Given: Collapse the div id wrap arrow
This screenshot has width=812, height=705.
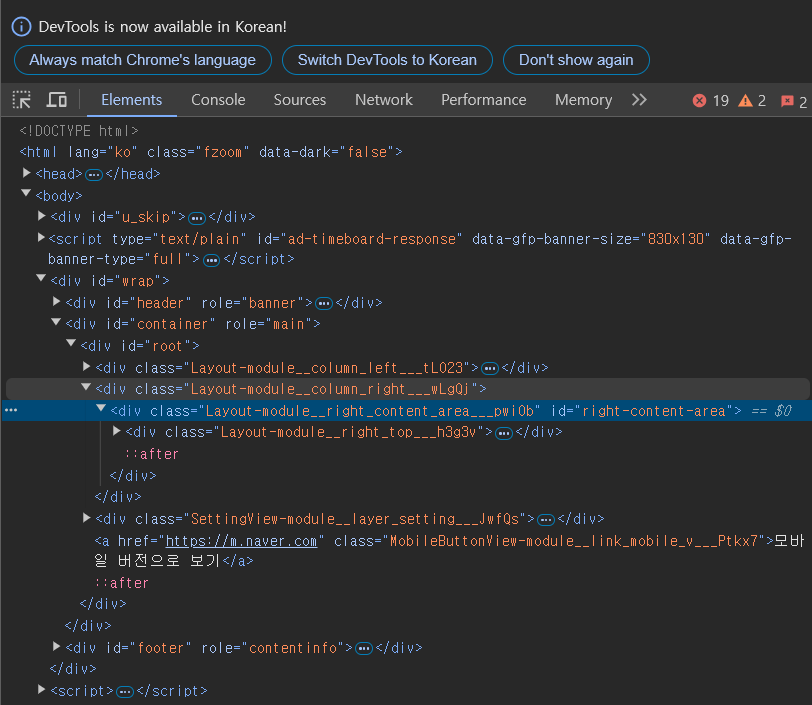Looking at the screenshot, I should point(41,278).
